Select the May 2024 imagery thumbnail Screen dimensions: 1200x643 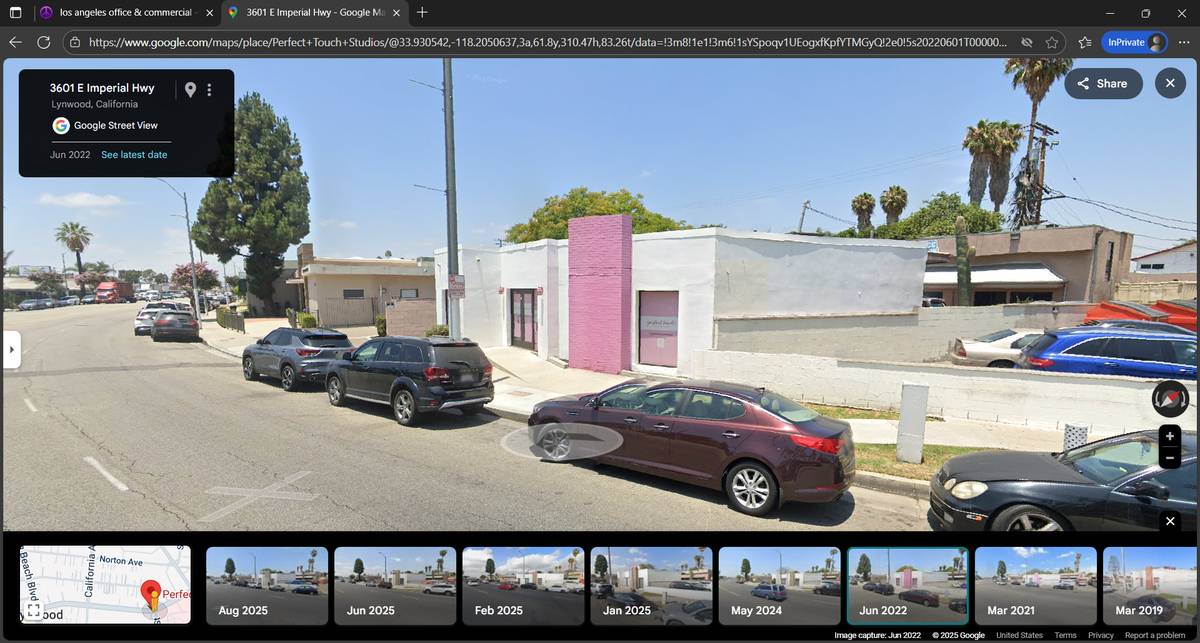tap(779, 586)
